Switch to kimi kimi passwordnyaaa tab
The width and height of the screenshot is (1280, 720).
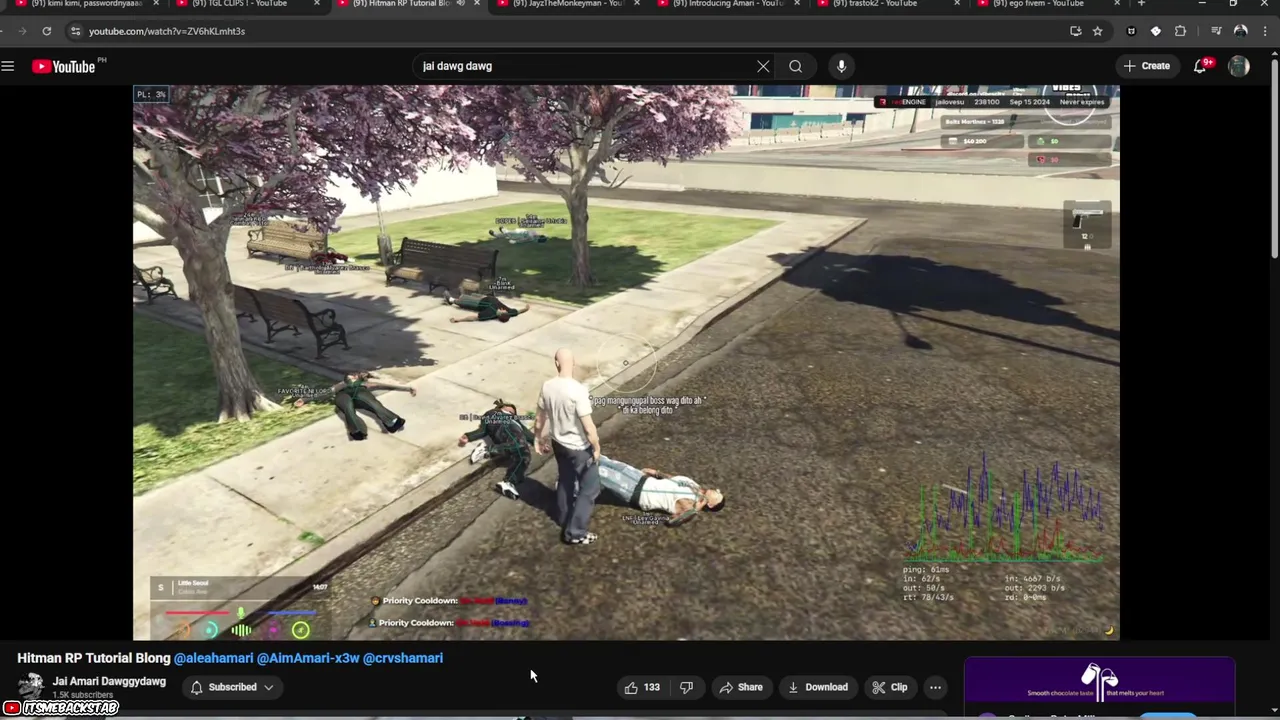85,4
